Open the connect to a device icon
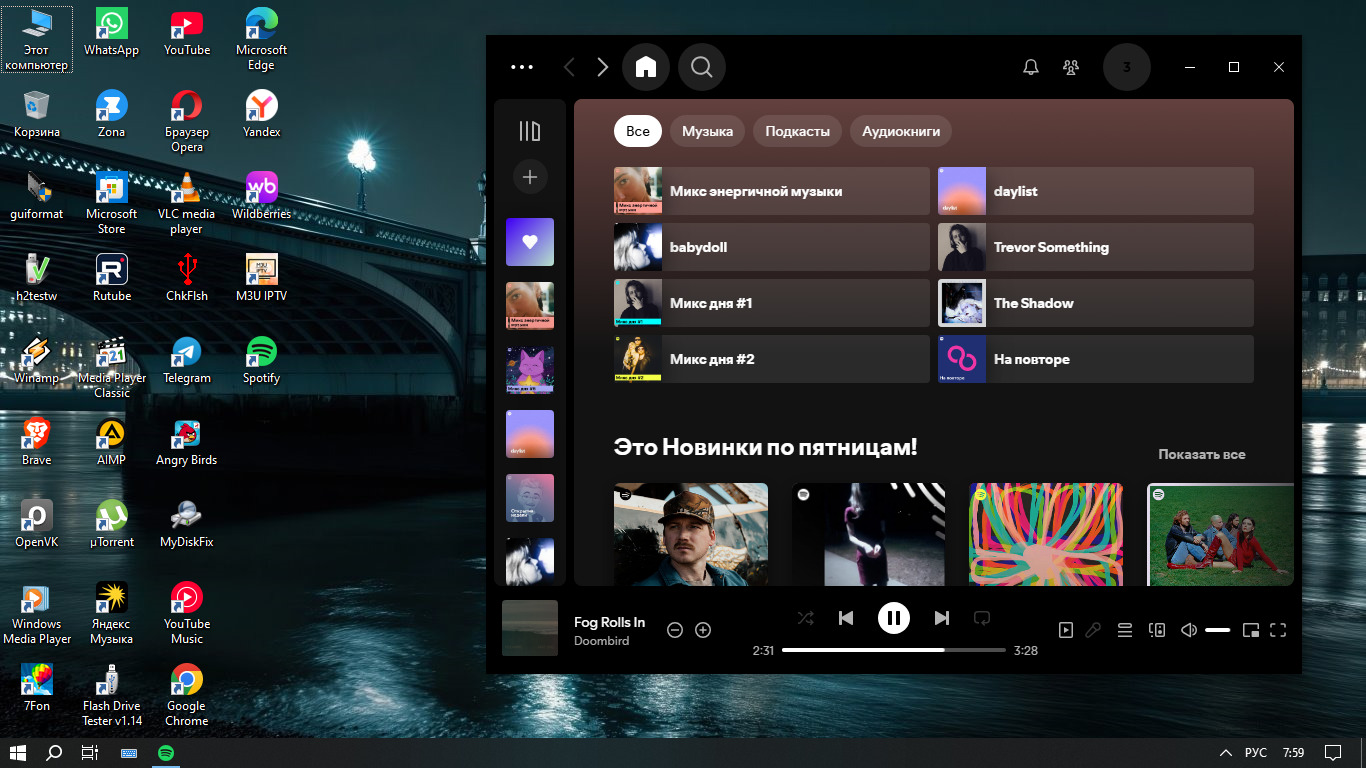 pos(1157,630)
